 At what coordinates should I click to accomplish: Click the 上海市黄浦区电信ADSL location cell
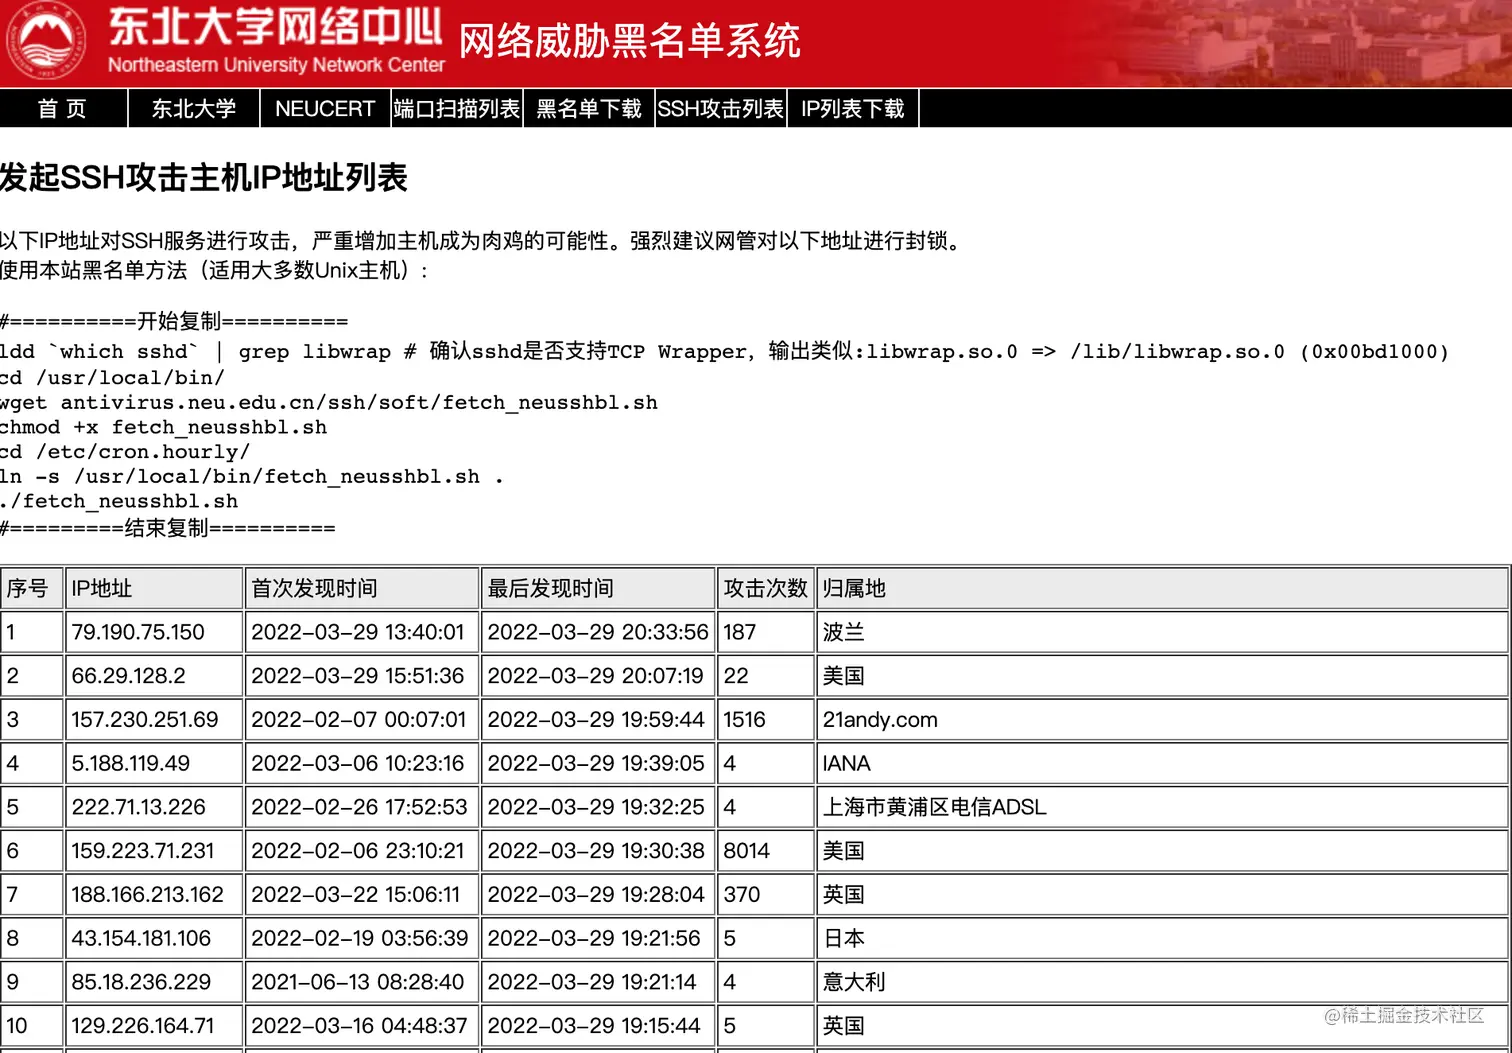click(1163, 807)
